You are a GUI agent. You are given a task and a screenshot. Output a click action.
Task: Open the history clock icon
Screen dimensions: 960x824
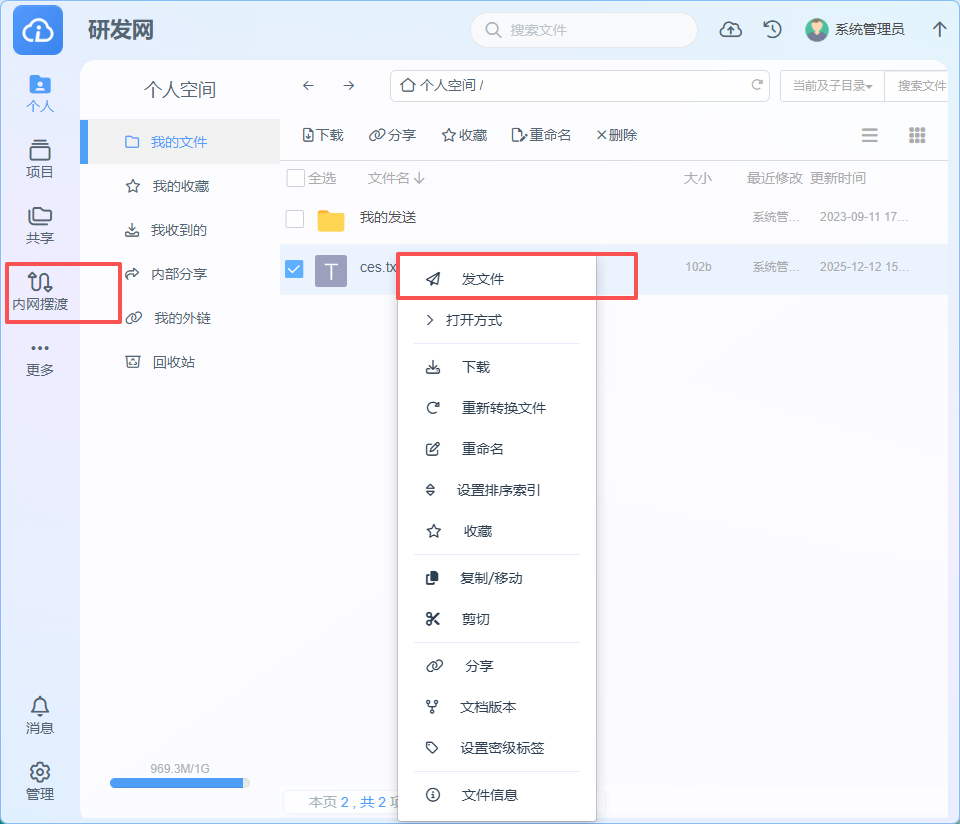(772, 30)
